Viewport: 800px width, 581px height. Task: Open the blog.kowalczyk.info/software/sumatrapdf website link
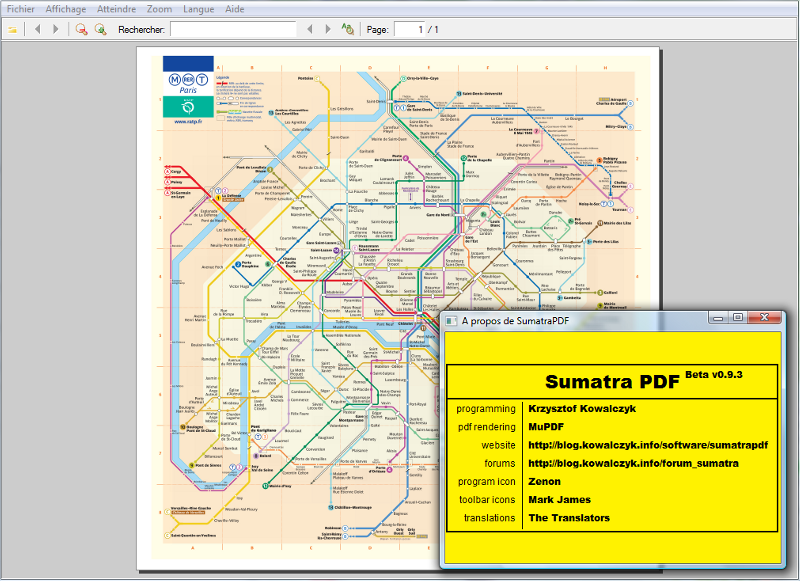(x=648, y=445)
